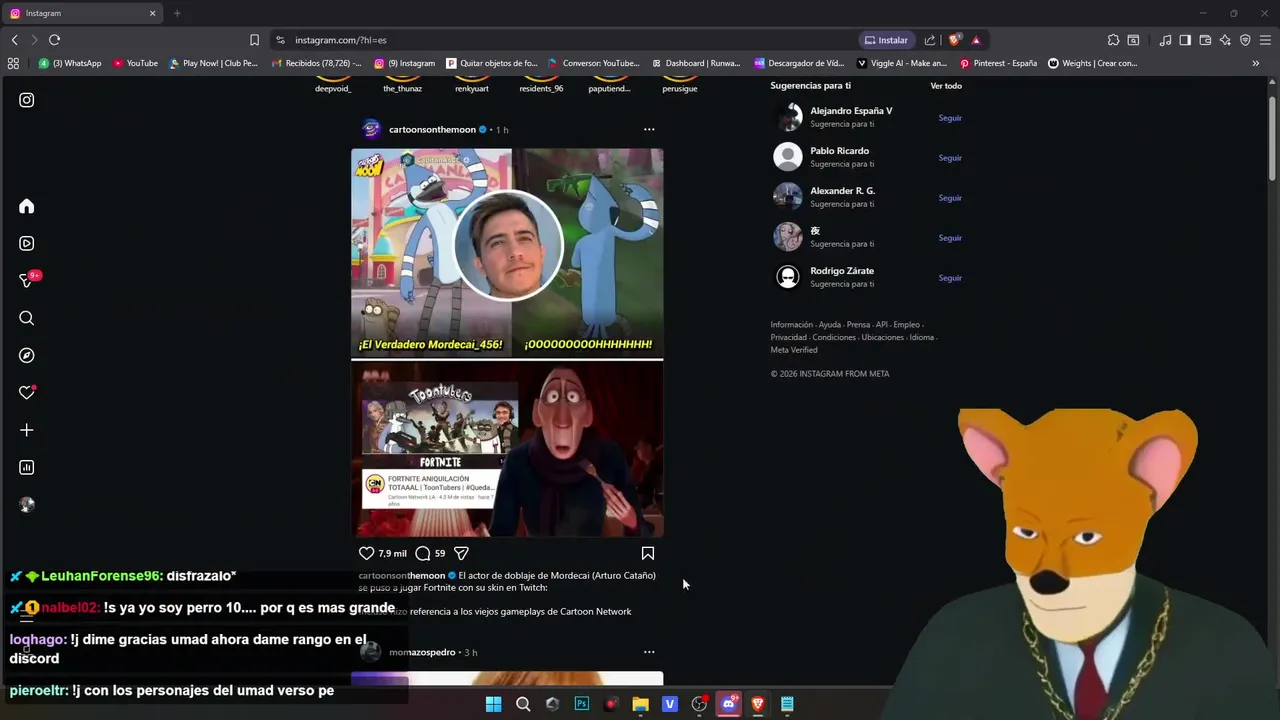Open the Windows Start menu
This screenshot has width=1280, height=720.
coord(493,704)
